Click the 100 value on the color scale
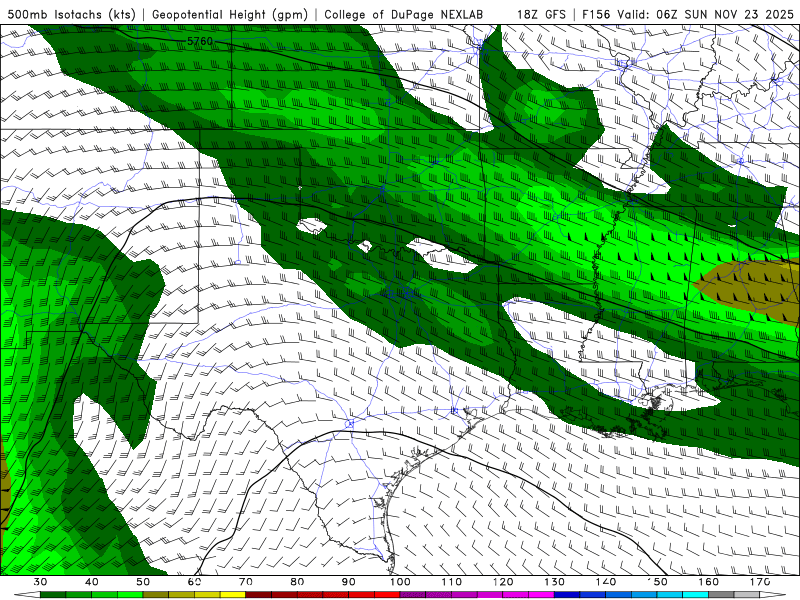 coord(400,582)
